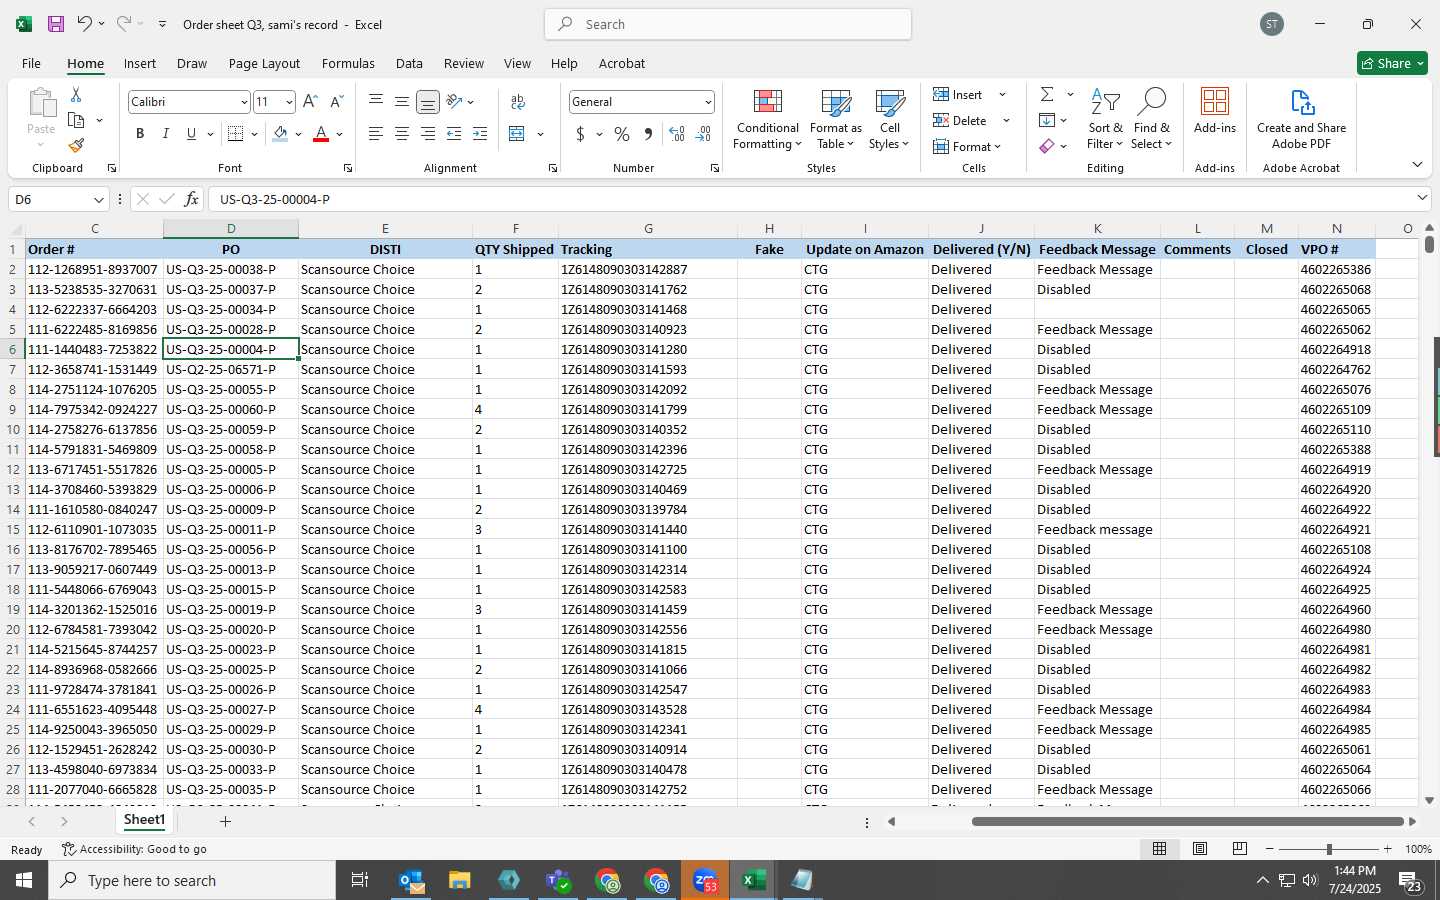
Task: Save the workbook with the Save icon
Action: click(x=56, y=24)
